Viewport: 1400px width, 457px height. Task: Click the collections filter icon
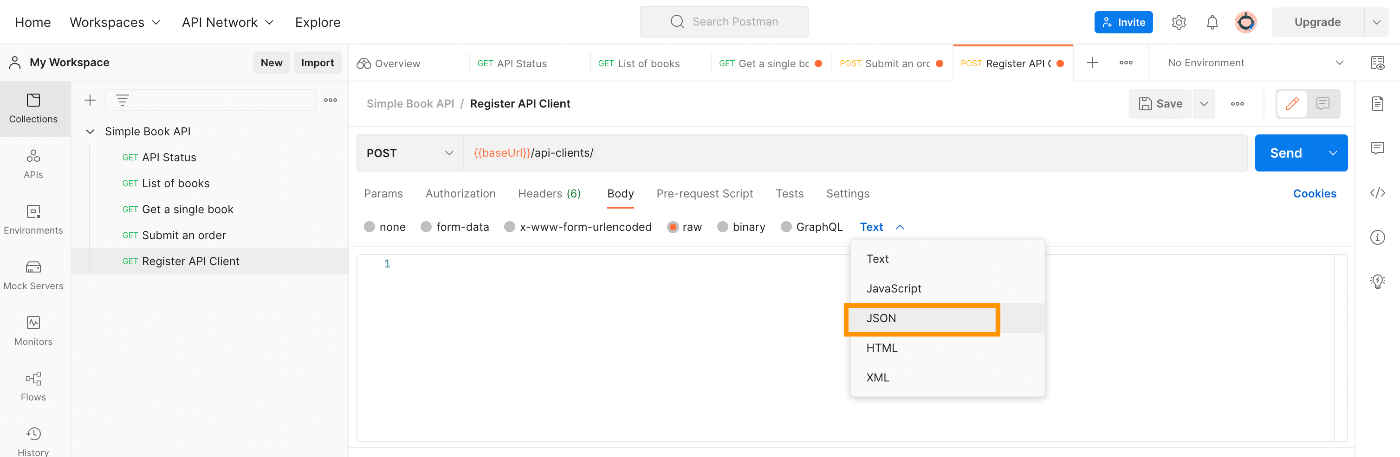click(122, 100)
